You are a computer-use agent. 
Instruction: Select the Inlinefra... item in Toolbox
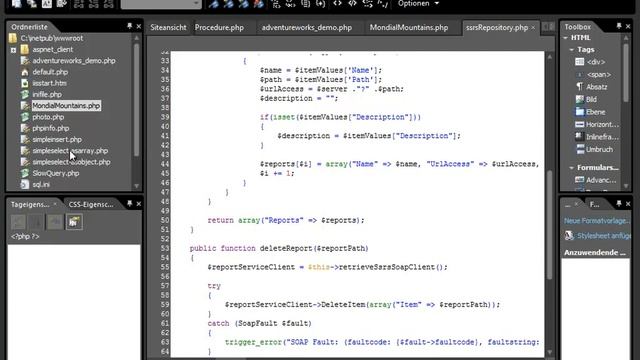(x=597, y=137)
